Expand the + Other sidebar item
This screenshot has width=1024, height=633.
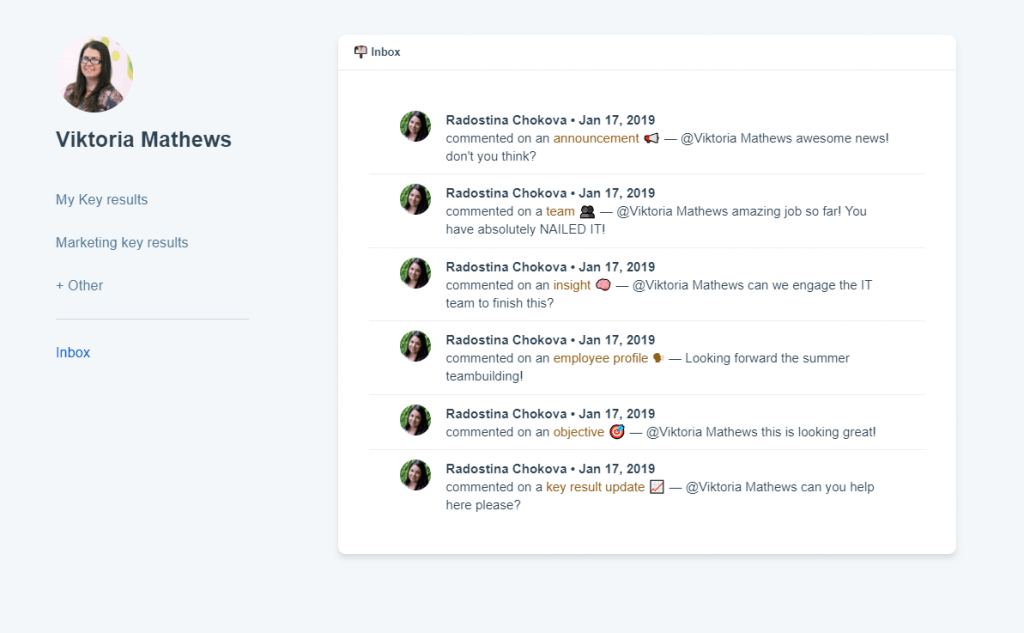79,285
